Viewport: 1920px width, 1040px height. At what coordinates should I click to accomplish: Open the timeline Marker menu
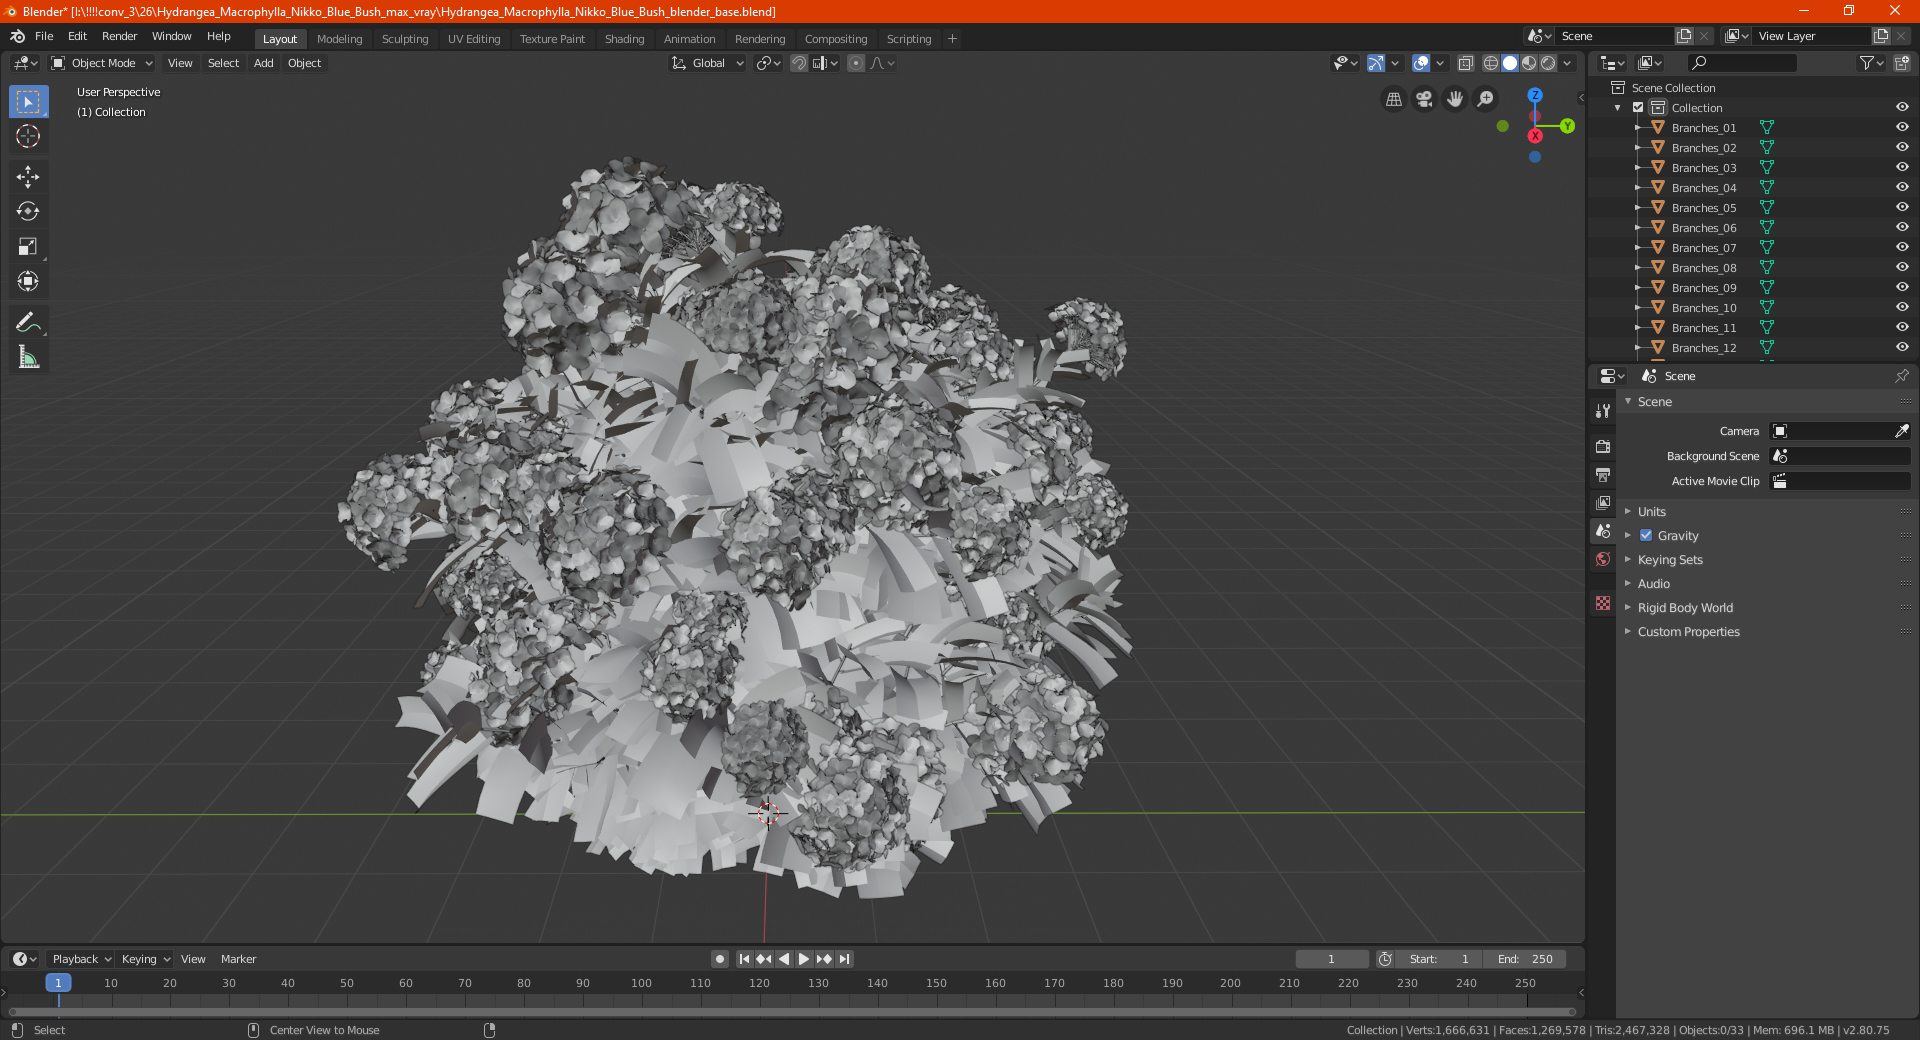(238, 959)
